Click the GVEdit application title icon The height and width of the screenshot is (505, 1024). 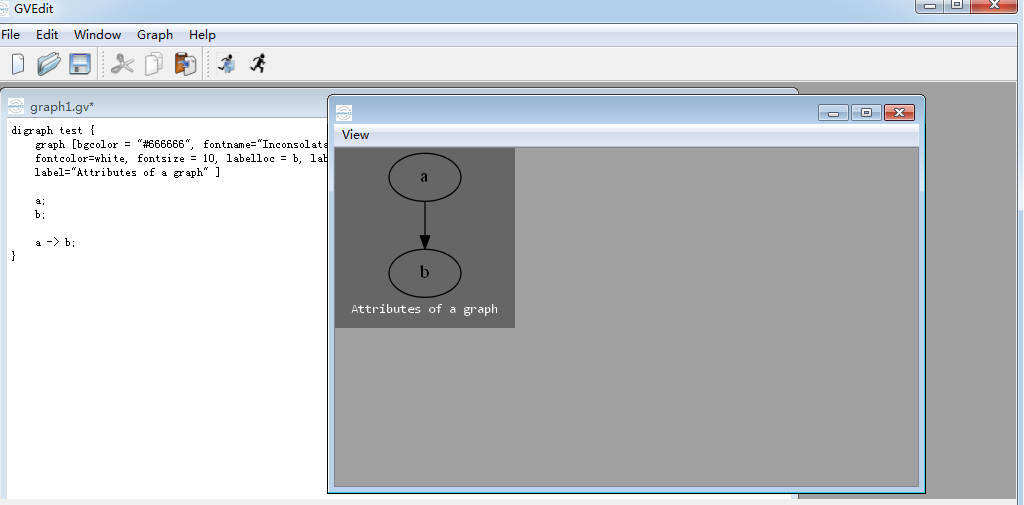click(x=5, y=8)
